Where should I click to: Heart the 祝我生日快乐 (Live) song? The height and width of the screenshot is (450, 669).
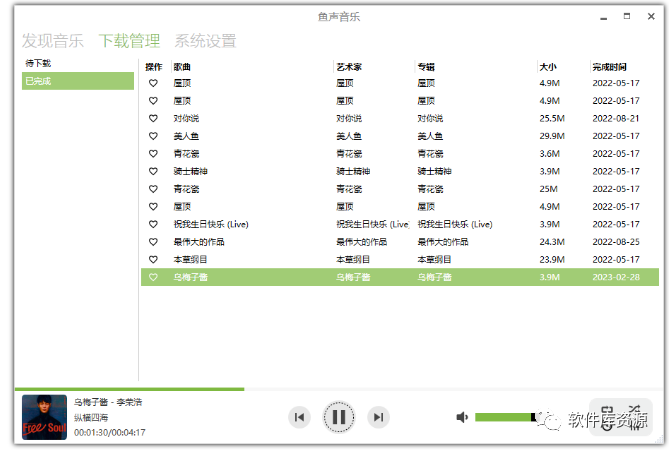click(x=153, y=224)
